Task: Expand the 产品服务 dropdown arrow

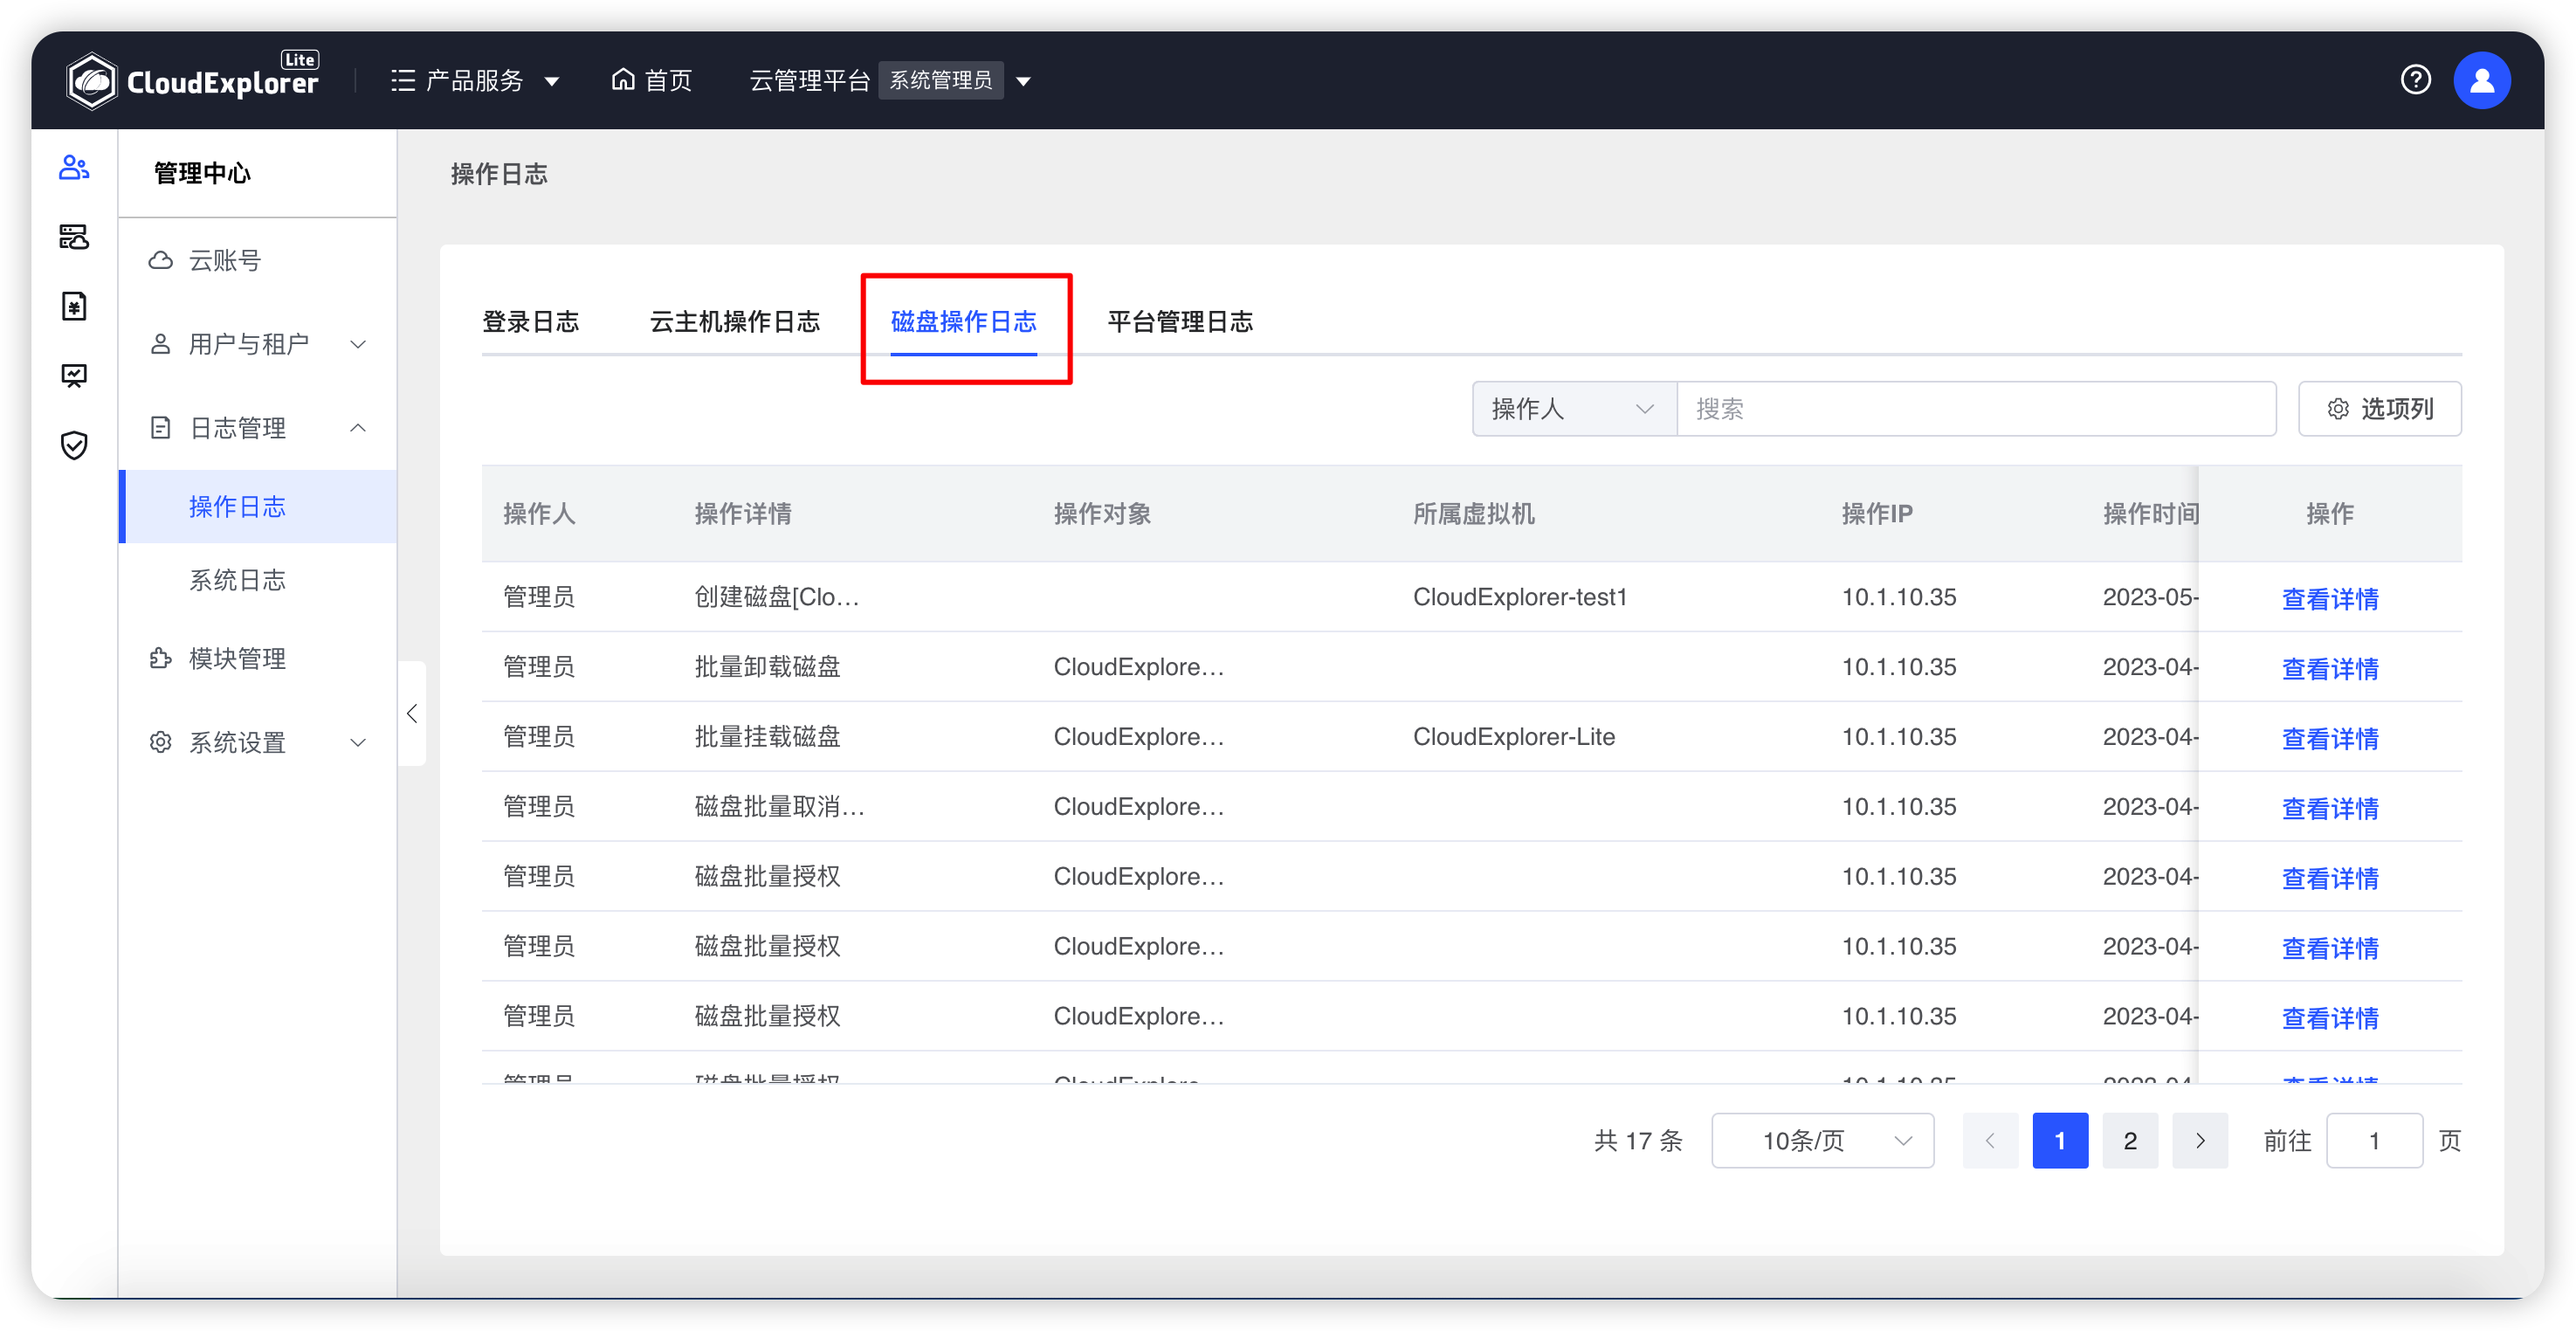Action: [x=551, y=81]
